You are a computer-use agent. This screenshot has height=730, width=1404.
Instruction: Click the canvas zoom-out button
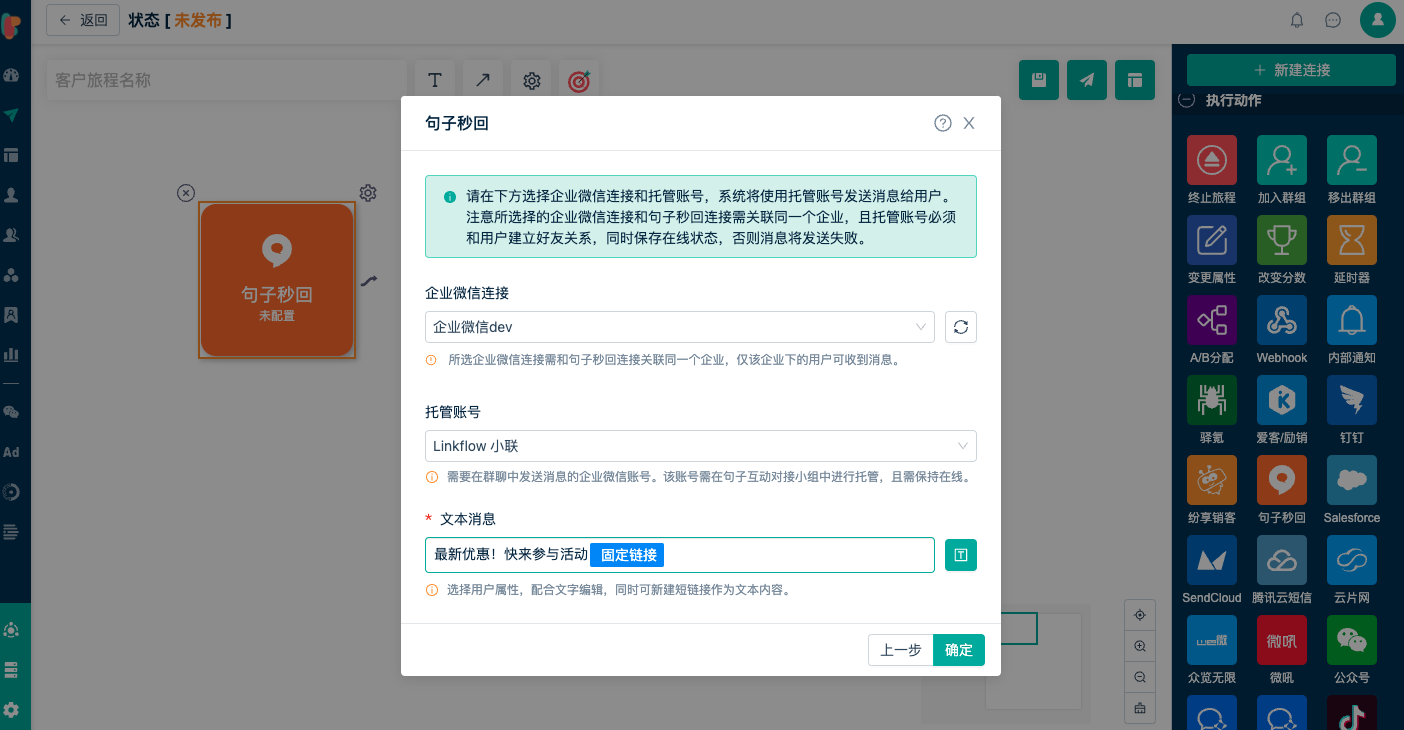[1139, 677]
